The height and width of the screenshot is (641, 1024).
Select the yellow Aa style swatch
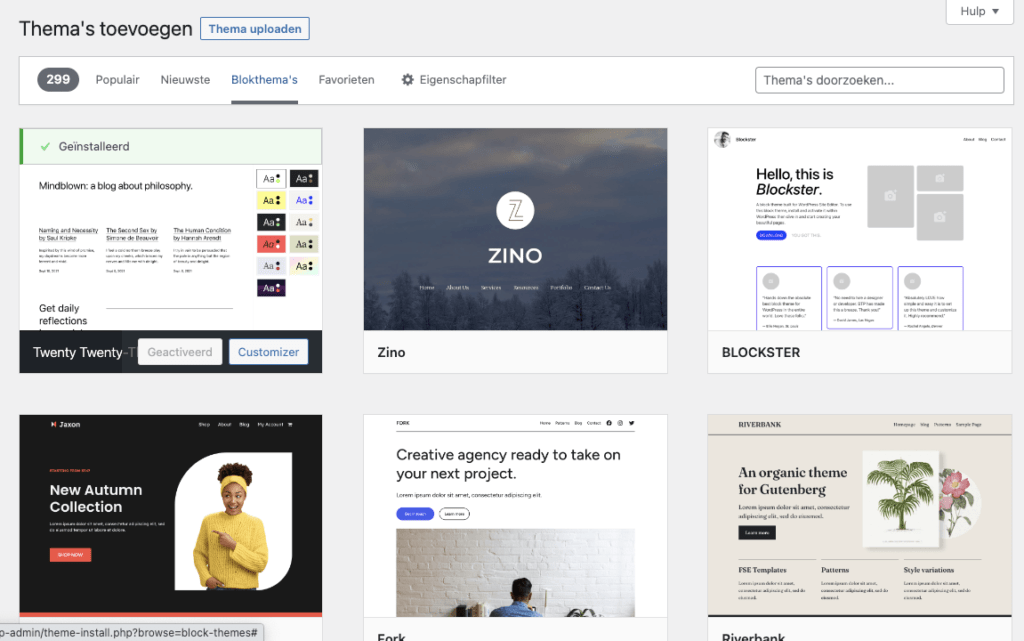click(x=271, y=200)
